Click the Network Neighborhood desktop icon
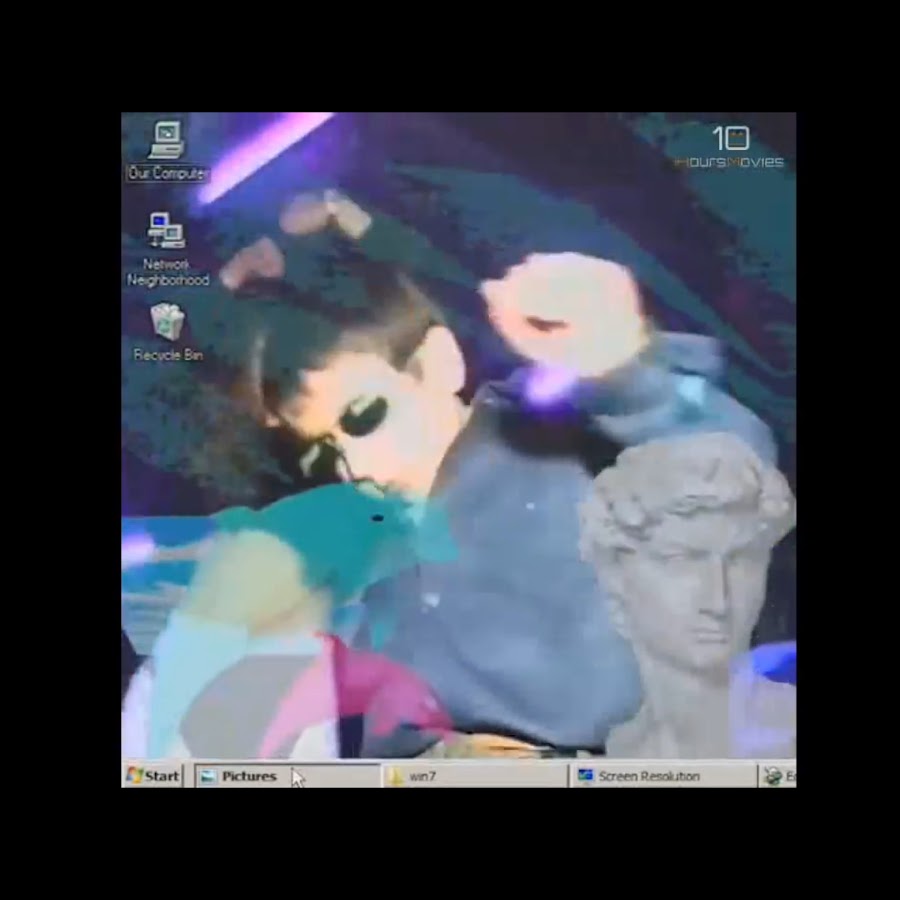This screenshot has width=900, height=900. 166,230
